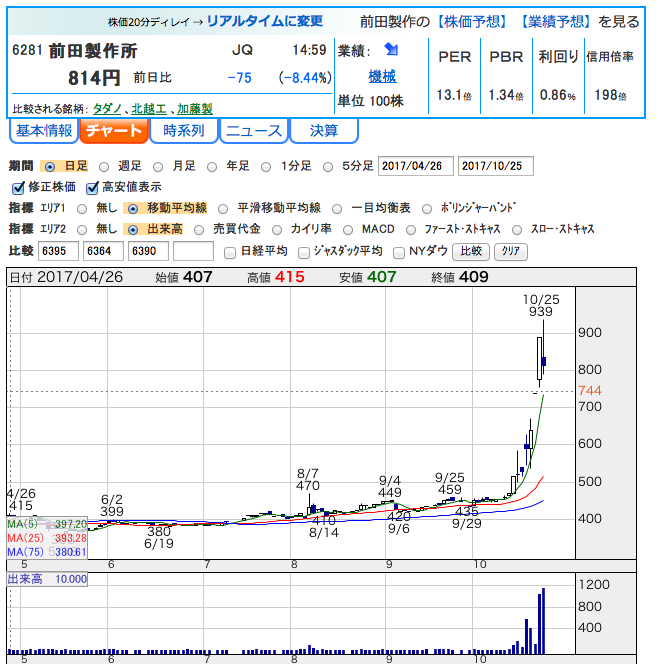This screenshot has width=658, height=664.
Task: Click the 9/25 459 high price label
Action: (x=450, y=484)
